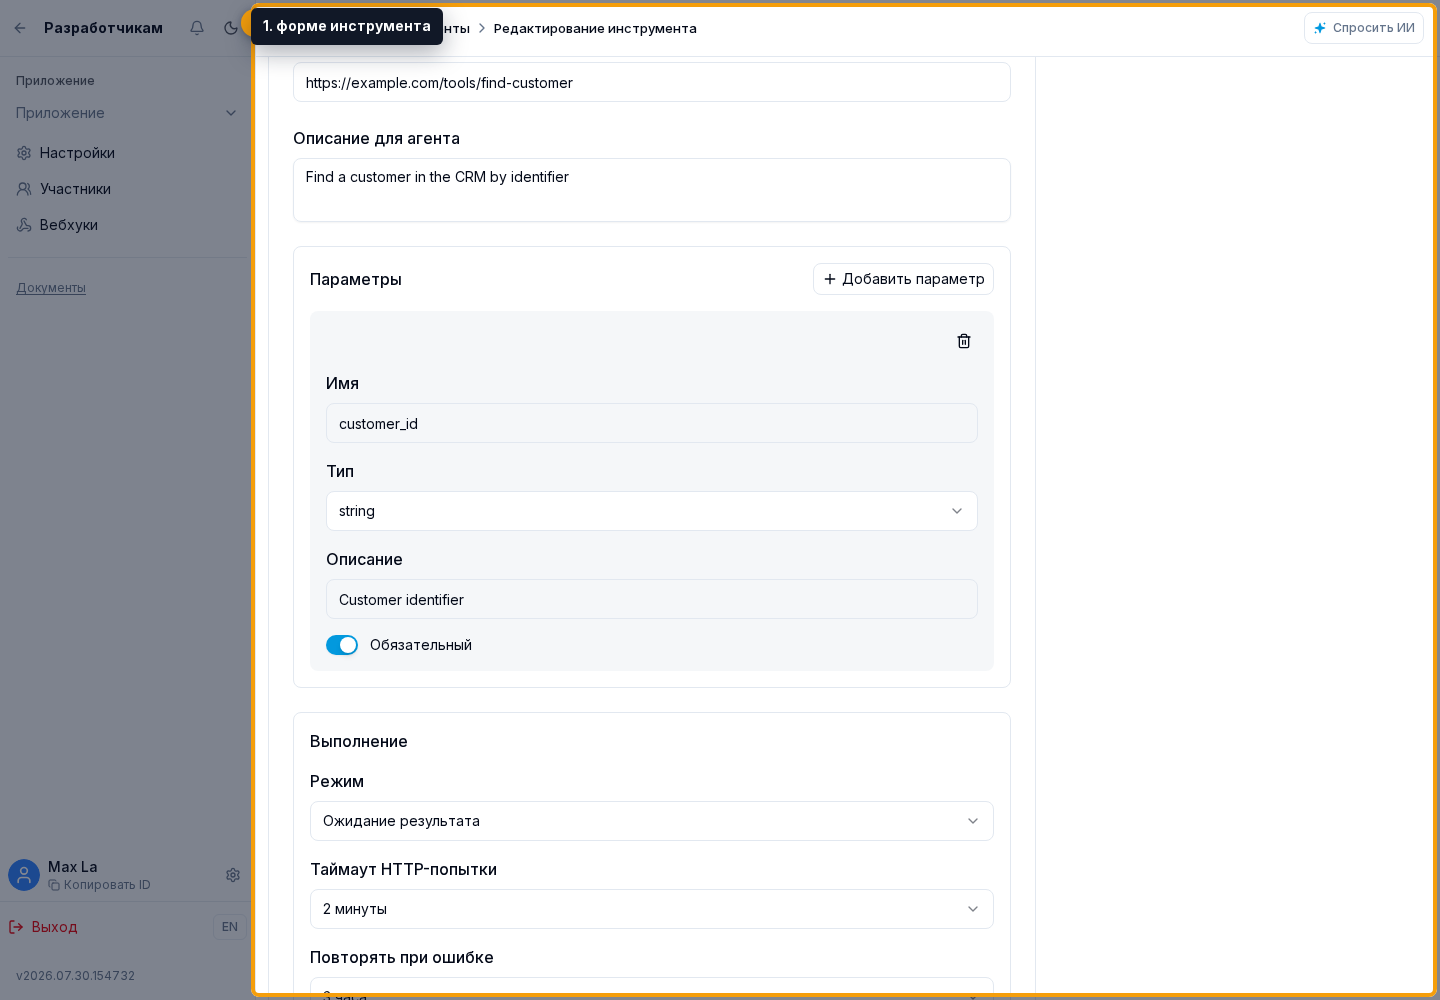1440x1000 pixels.
Task: Click the Вебхуки webhook icon in sidebar
Action: click(24, 225)
